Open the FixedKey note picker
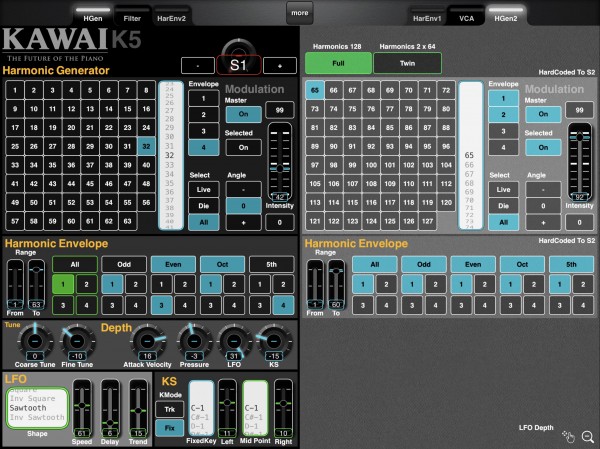The image size is (600, 449). point(201,409)
